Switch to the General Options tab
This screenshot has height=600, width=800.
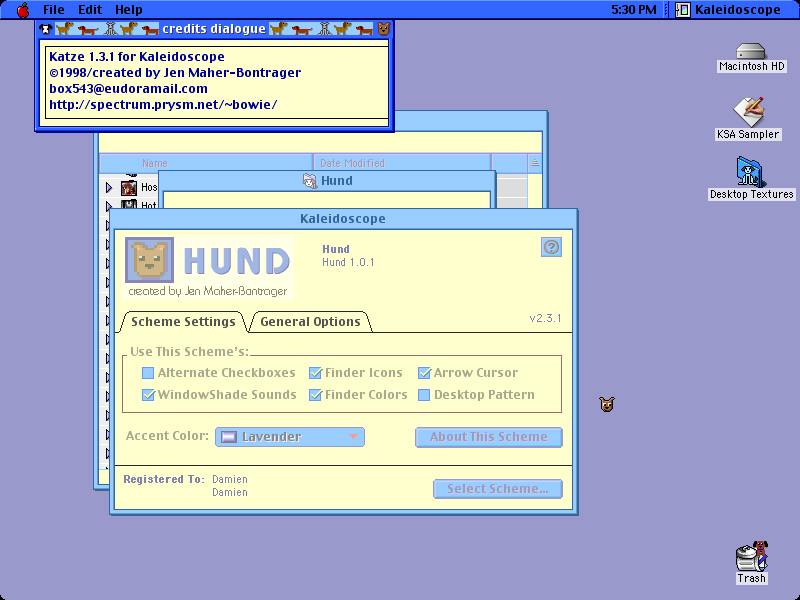310,321
